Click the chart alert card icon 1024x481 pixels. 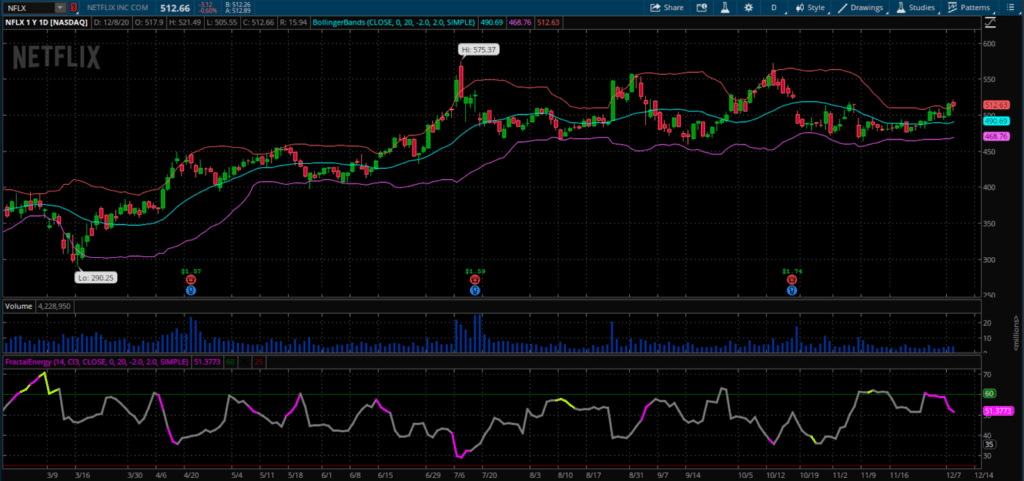[x=702, y=8]
